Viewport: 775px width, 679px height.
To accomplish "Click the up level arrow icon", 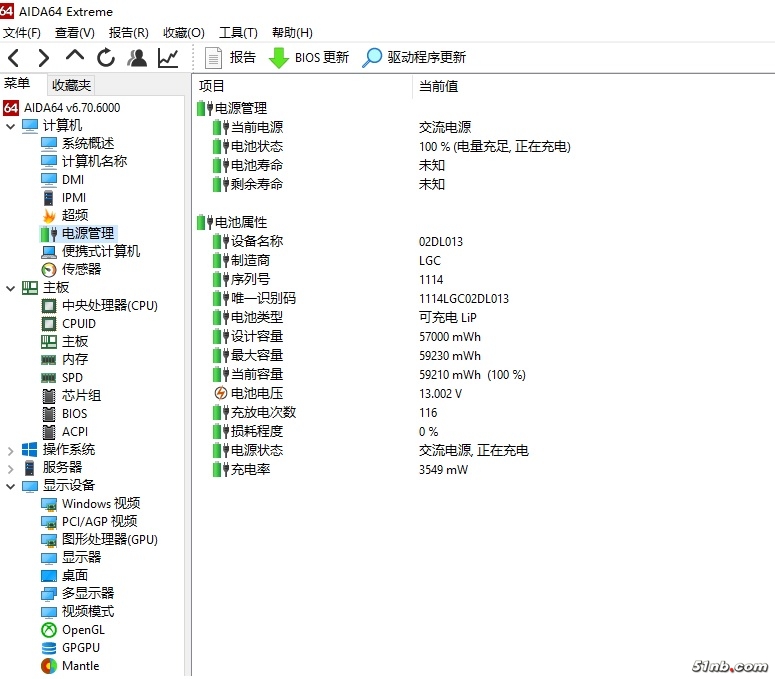I will pos(75,58).
